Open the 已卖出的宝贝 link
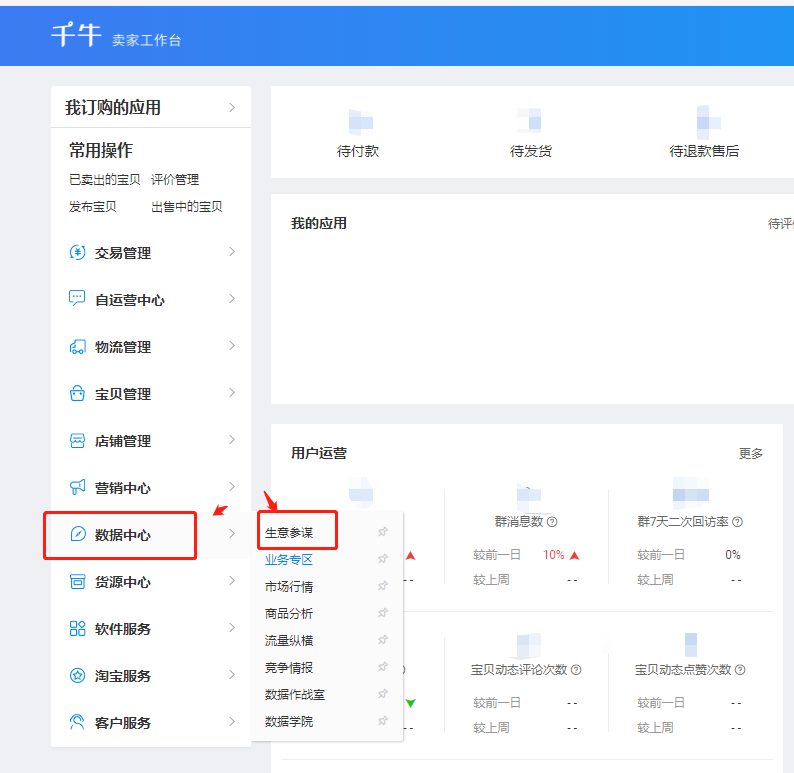794x773 pixels. (x=104, y=180)
